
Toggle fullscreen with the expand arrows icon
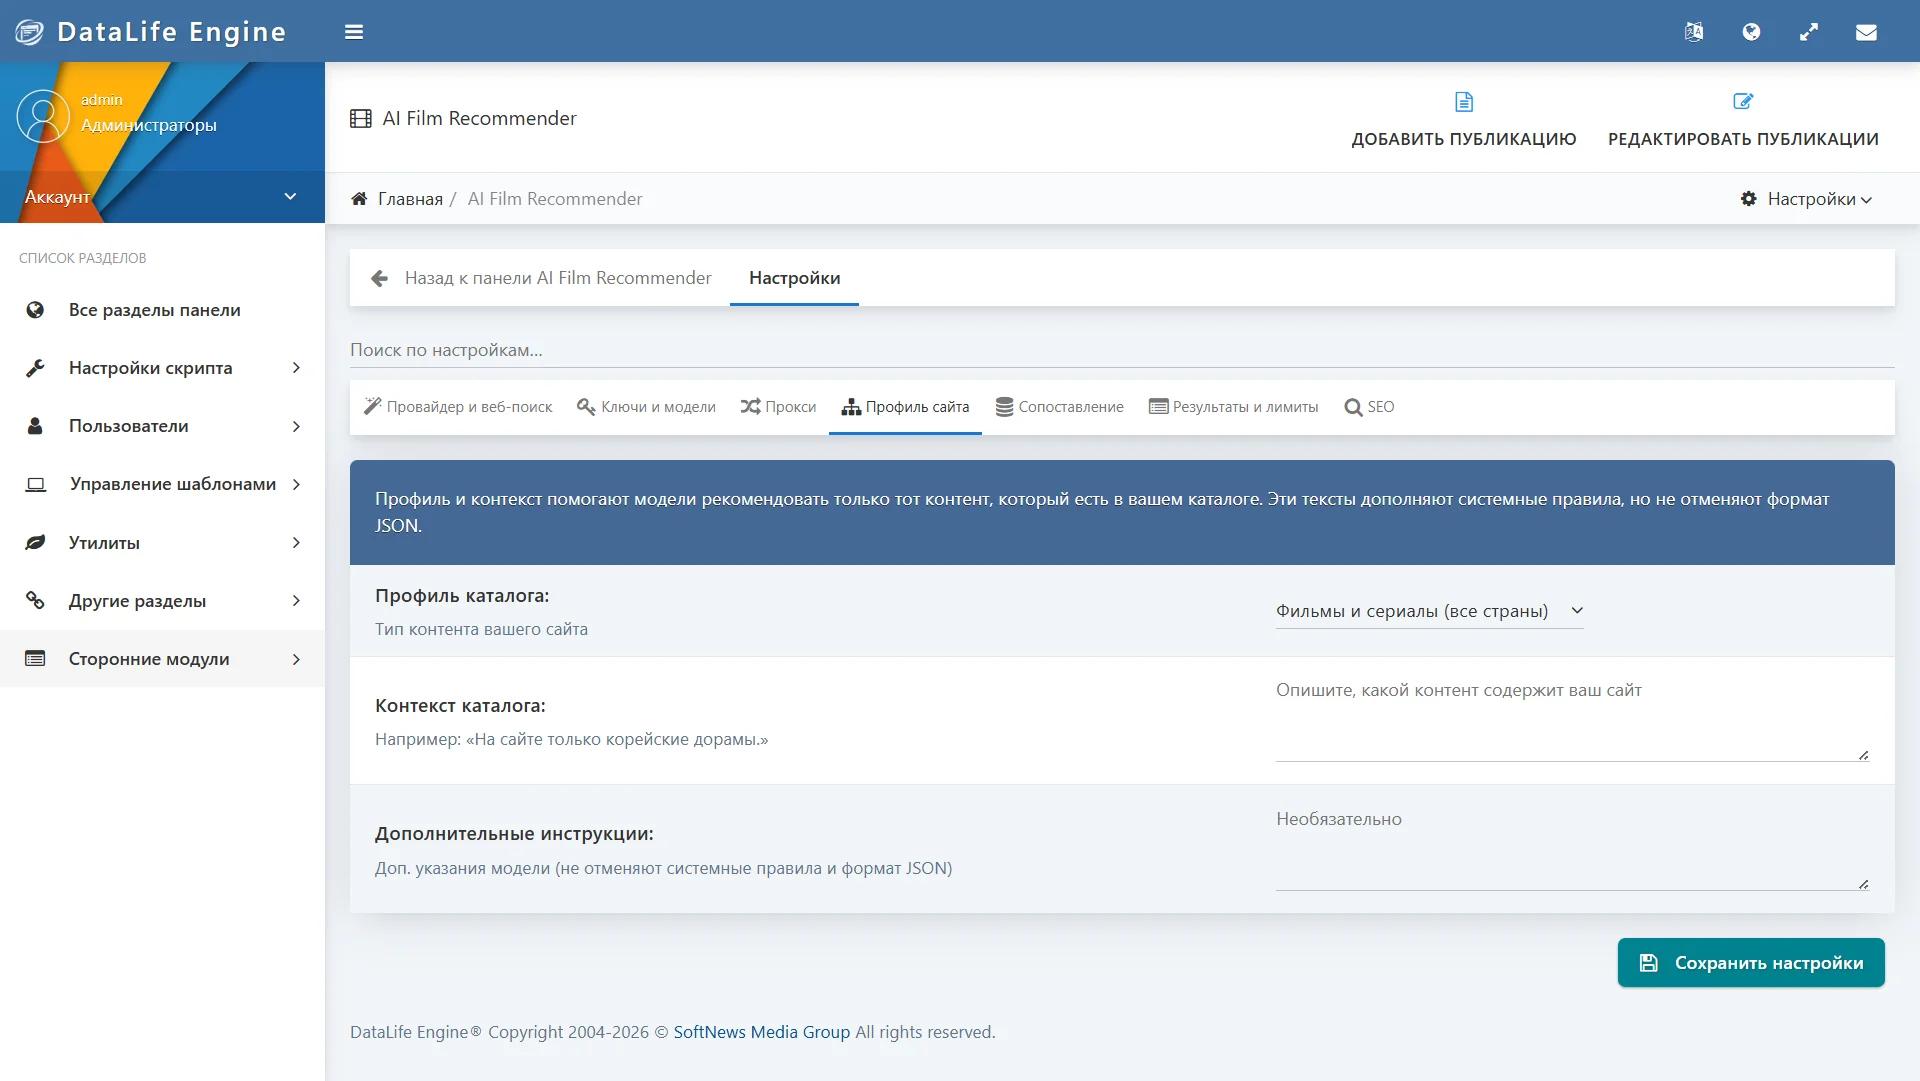(1809, 32)
